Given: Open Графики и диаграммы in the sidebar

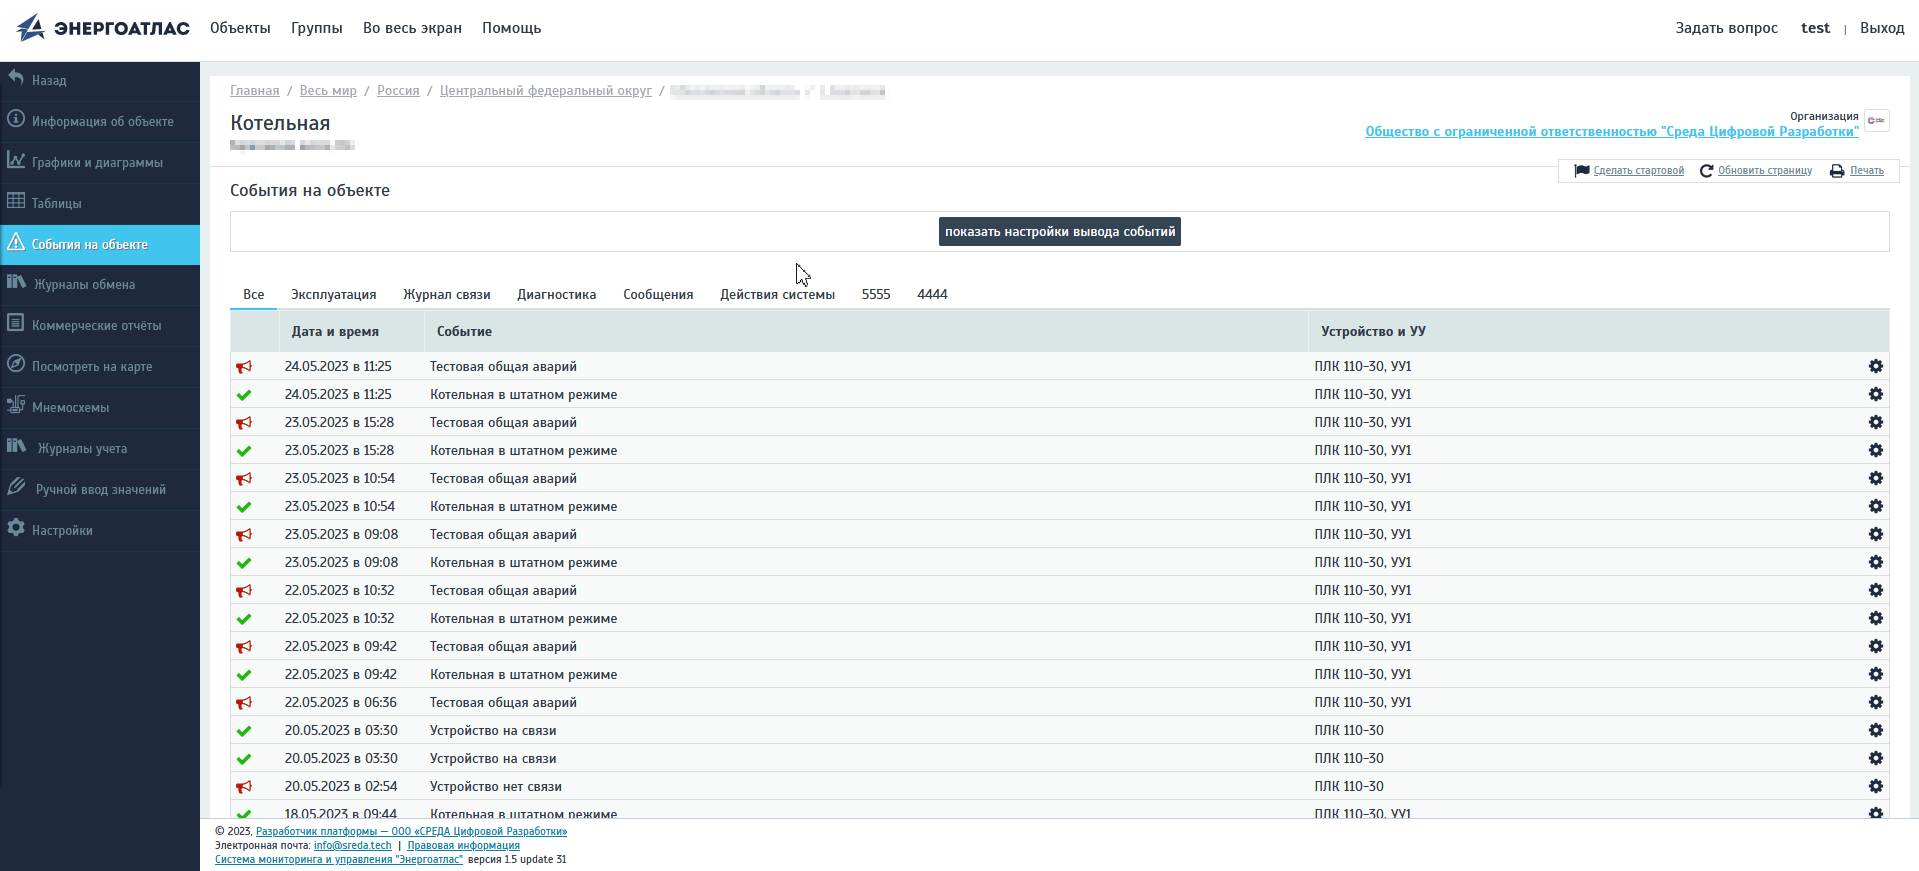Looking at the screenshot, I should click(97, 162).
